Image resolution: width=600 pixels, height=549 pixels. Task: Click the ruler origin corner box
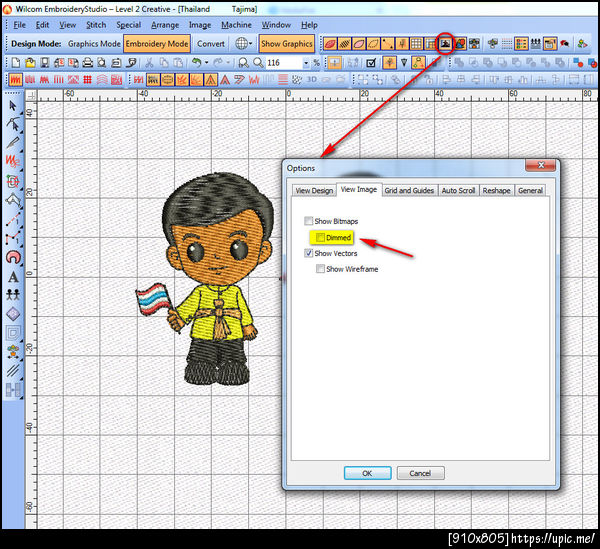click(x=31, y=96)
